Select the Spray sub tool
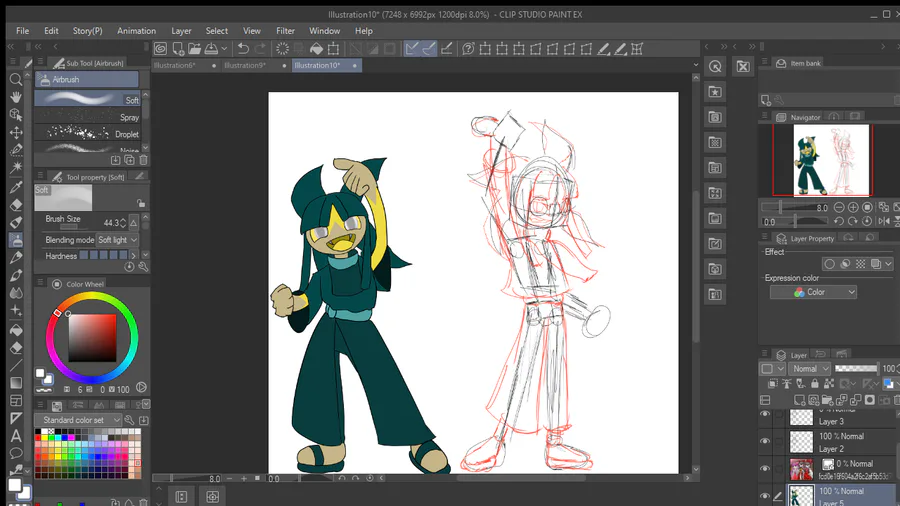This screenshot has width=900, height=506. (x=87, y=116)
